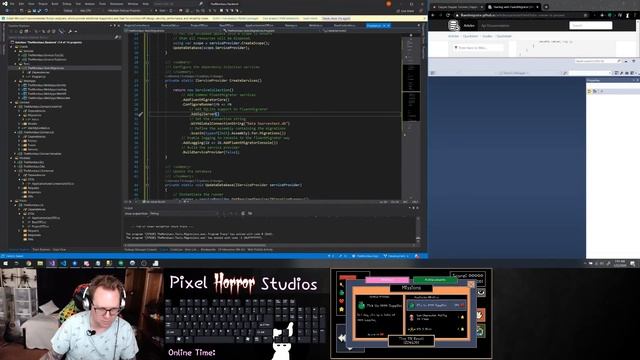Viewport: 640px width, 360px height.
Task: Open the Show output from dropdown
Action: (185, 213)
